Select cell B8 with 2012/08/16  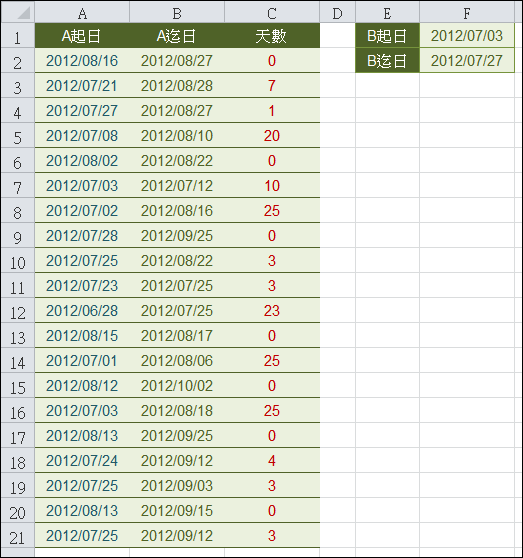[177, 211]
